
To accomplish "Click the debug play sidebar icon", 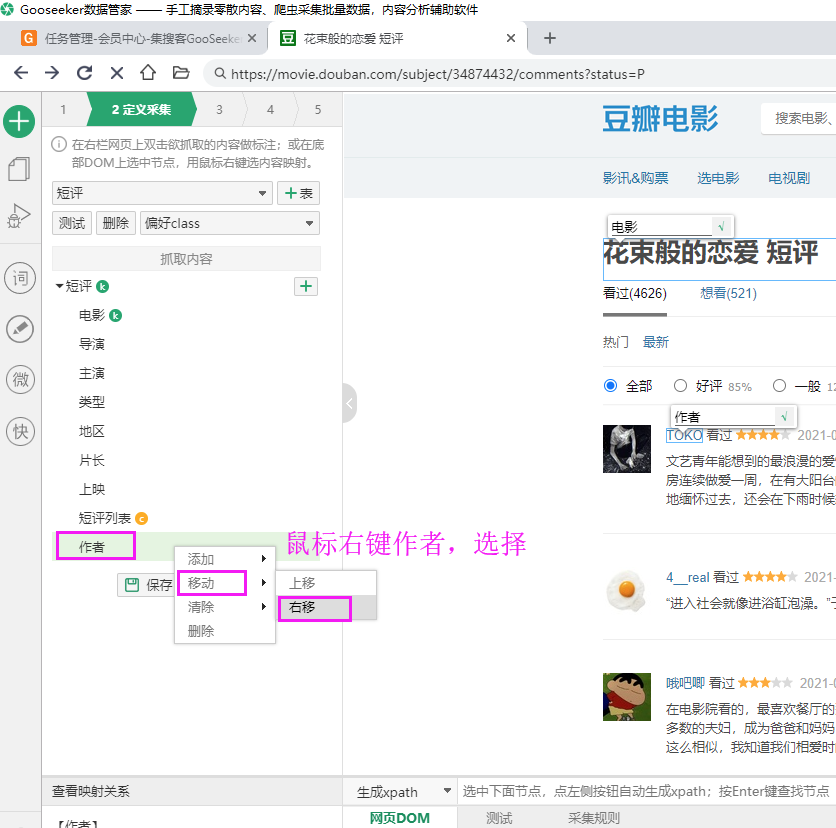I will point(19,216).
